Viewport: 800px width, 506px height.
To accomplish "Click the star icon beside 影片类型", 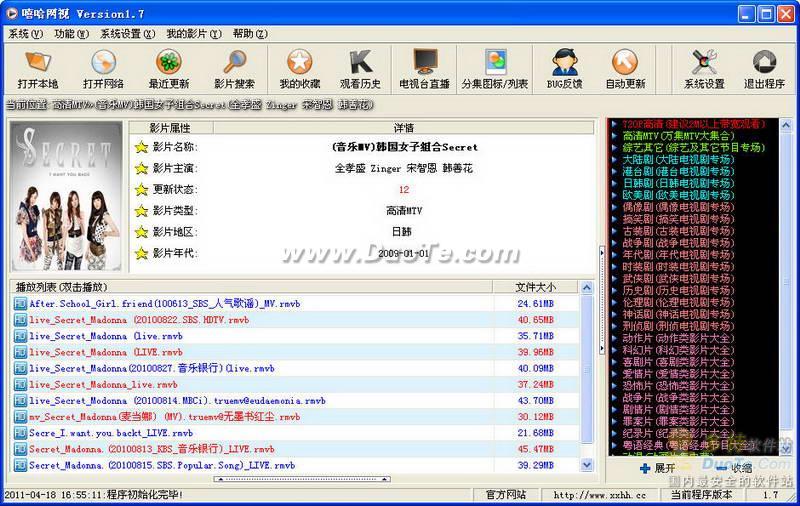I will (141, 211).
